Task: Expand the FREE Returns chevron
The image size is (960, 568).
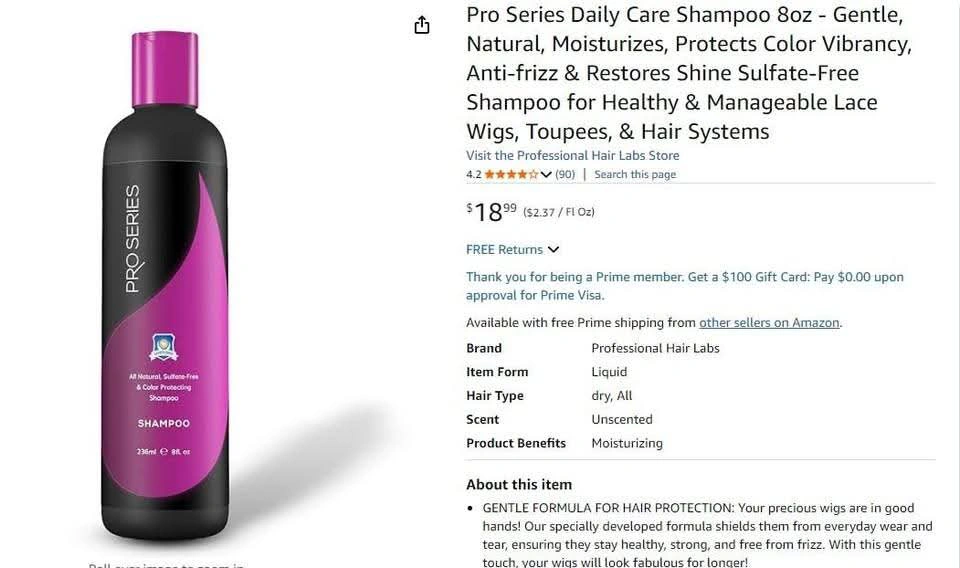Action: tap(553, 249)
